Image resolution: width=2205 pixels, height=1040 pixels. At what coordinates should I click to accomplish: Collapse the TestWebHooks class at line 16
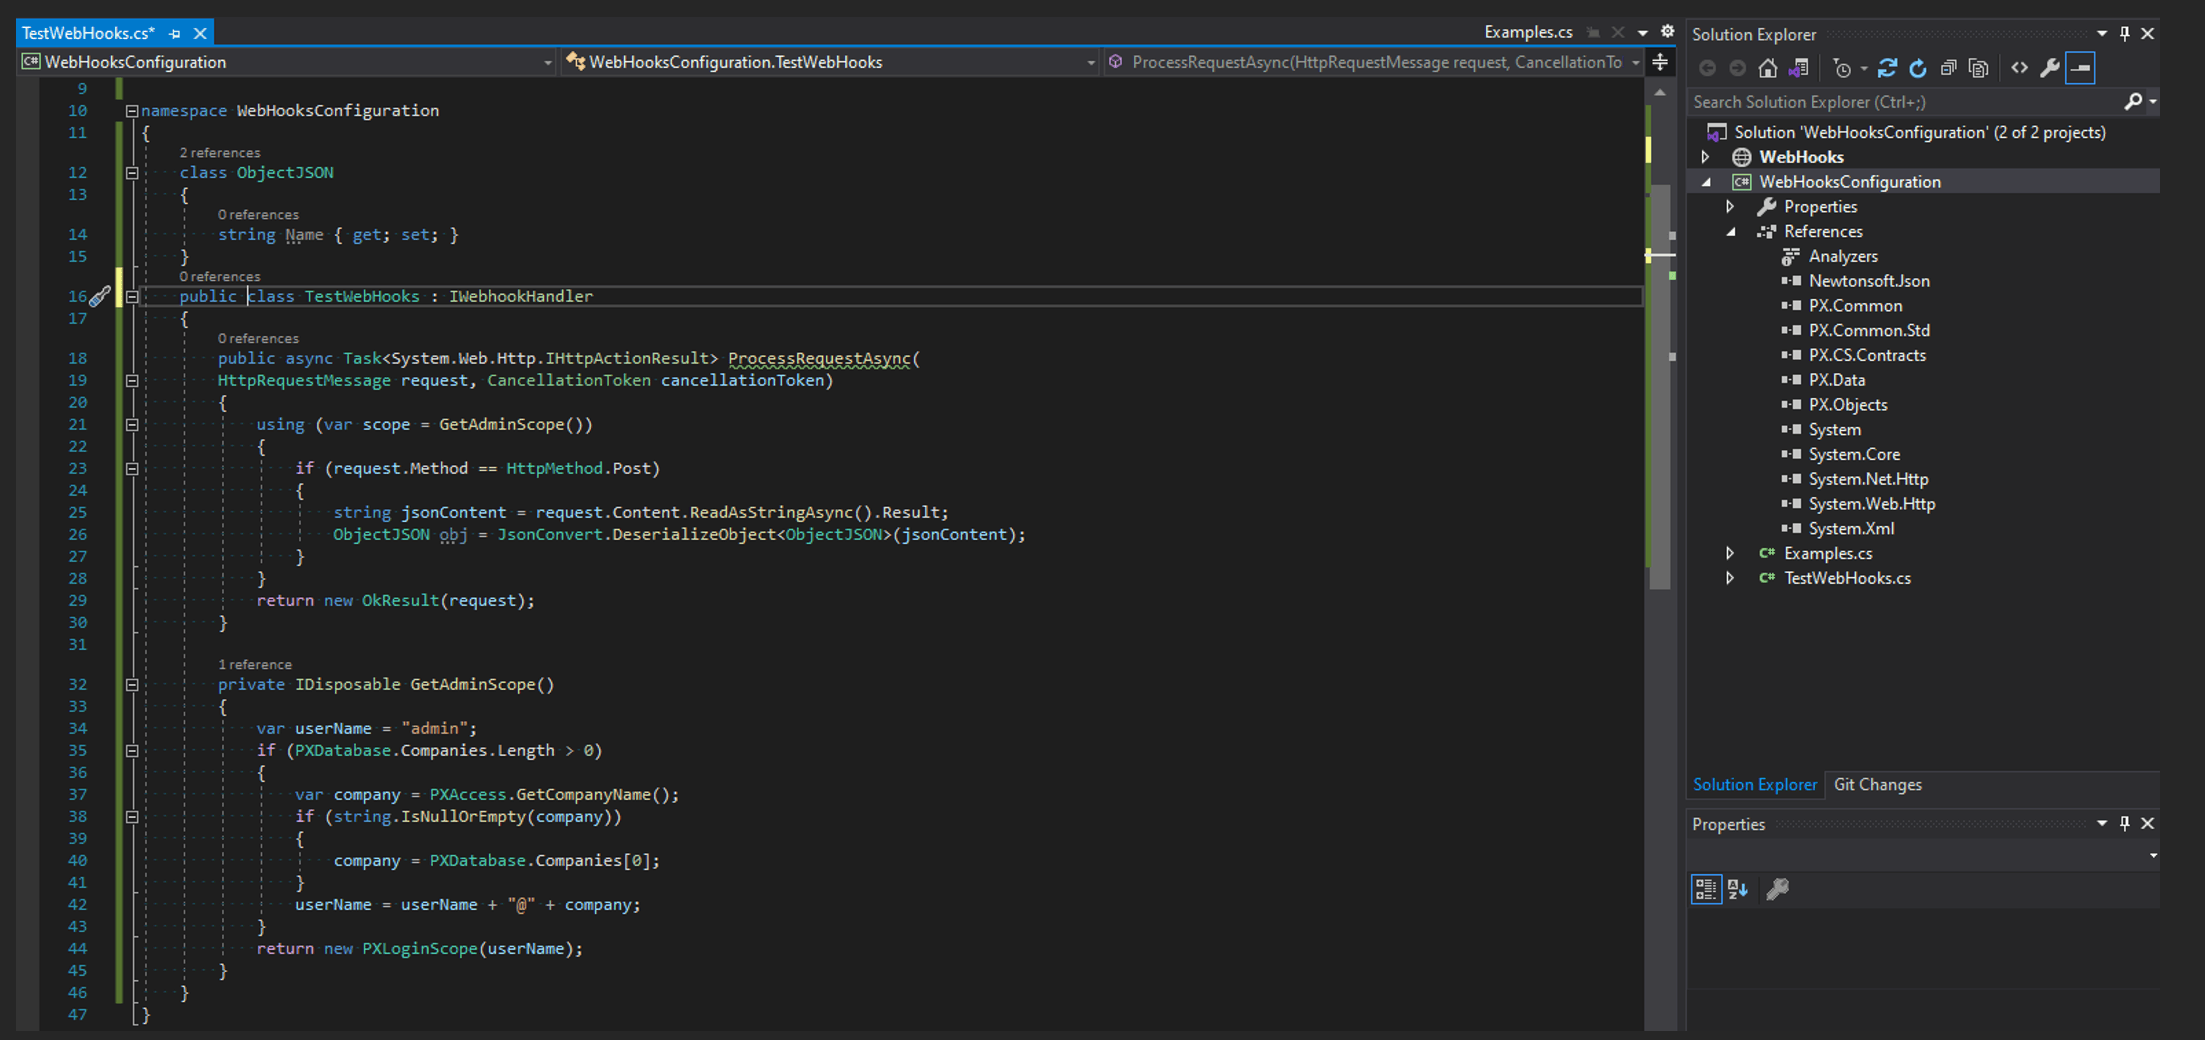(132, 296)
